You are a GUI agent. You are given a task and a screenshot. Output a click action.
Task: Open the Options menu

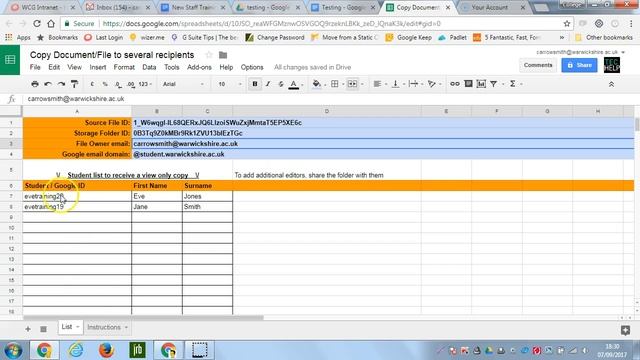[252, 67]
